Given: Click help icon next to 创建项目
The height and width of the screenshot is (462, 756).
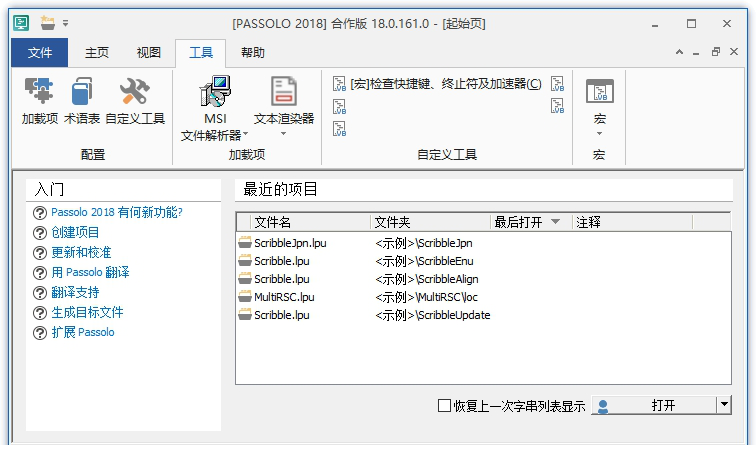Looking at the screenshot, I should [x=40, y=233].
